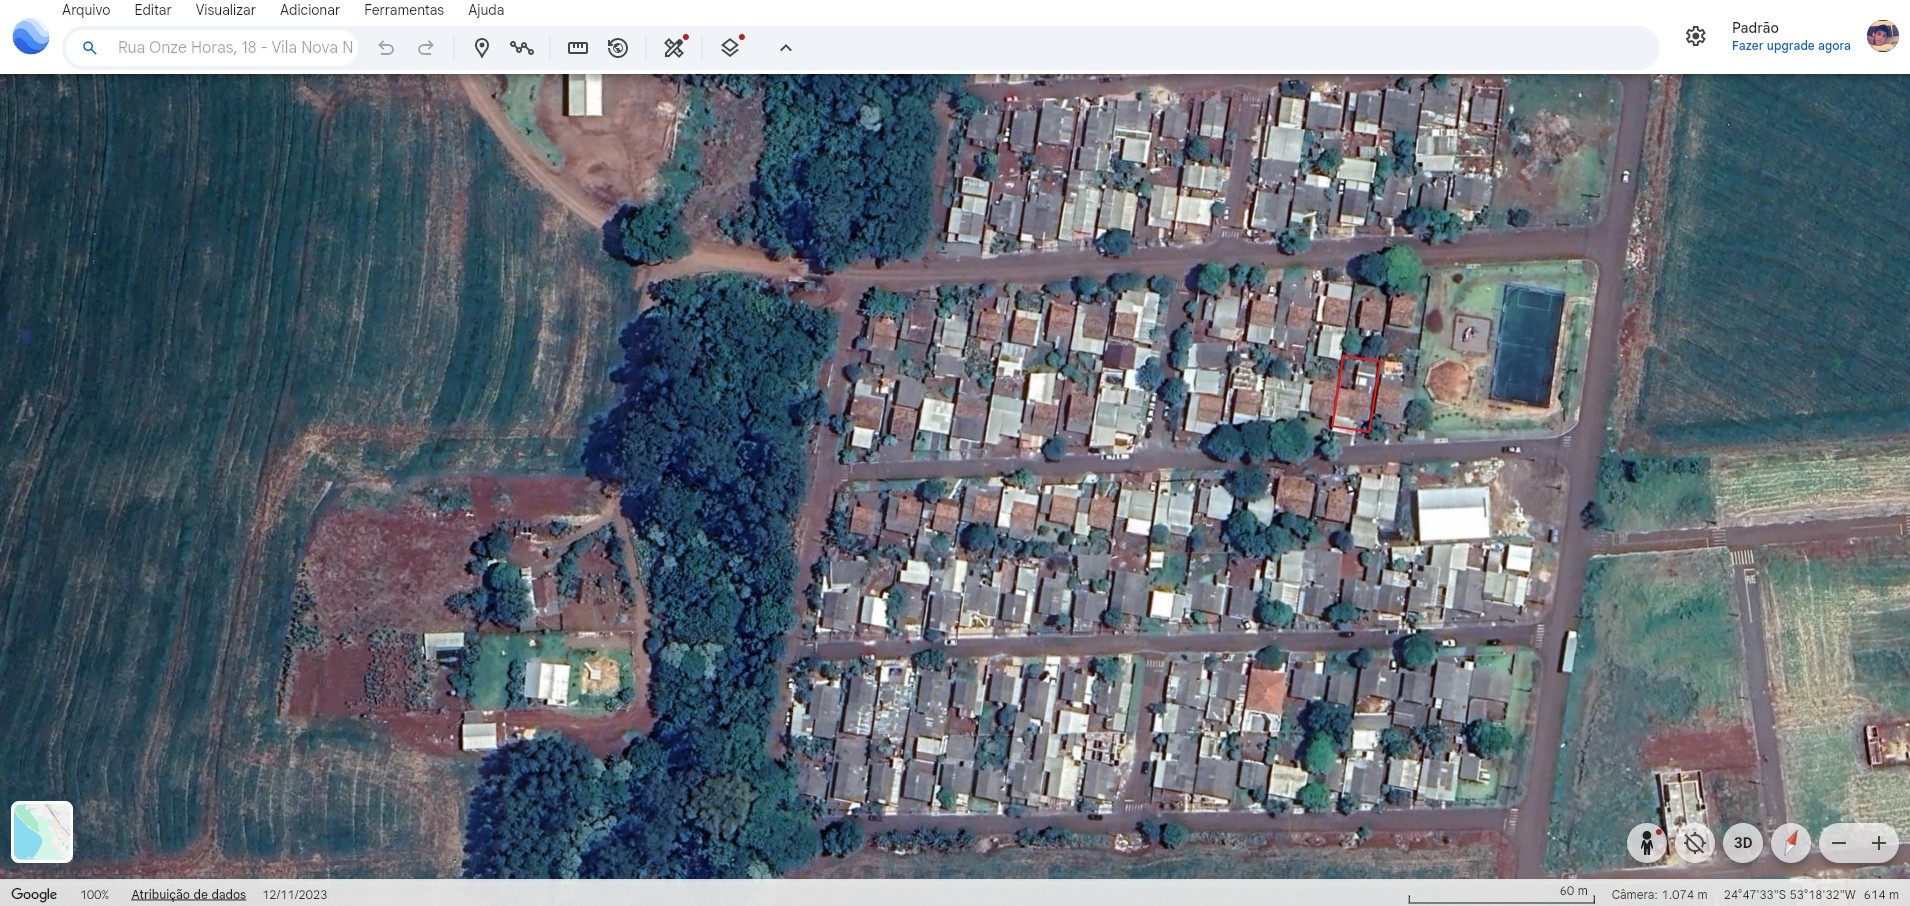The image size is (1910, 906).
Task: Add a placemark with the pin tool
Action: click(x=481, y=47)
